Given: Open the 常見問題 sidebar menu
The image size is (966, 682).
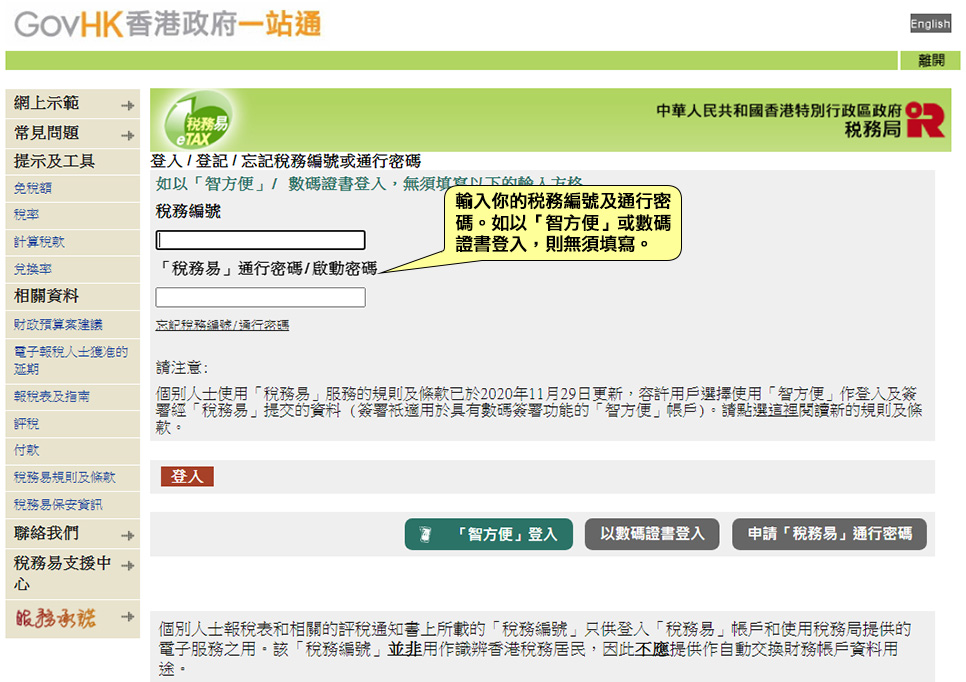Looking at the screenshot, I should 73,132.
